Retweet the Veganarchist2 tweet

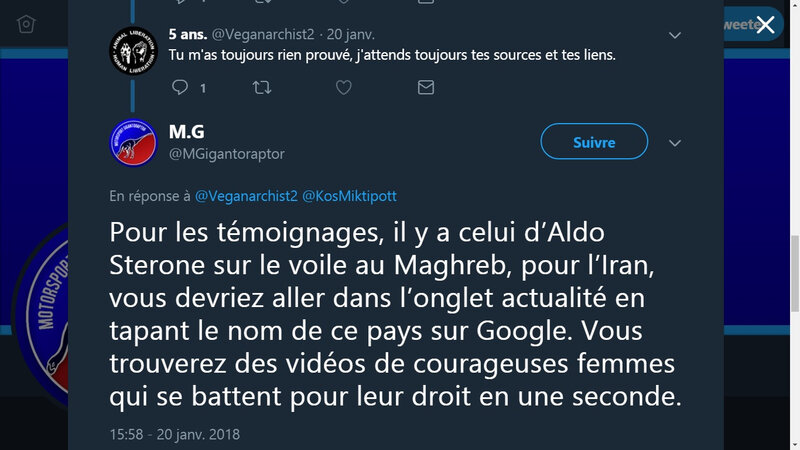pyautogui.click(x=262, y=88)
